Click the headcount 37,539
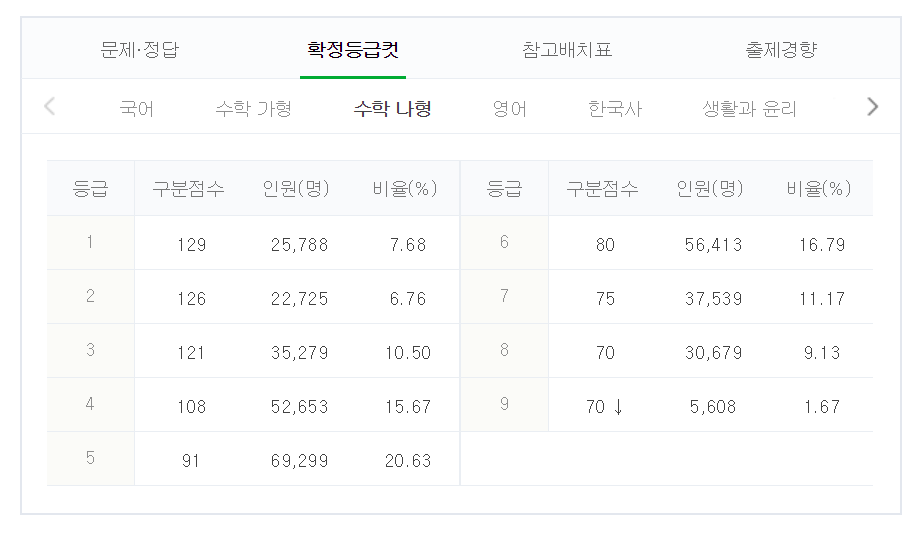Viewport: 915px width, 537px height. [713, 299]
